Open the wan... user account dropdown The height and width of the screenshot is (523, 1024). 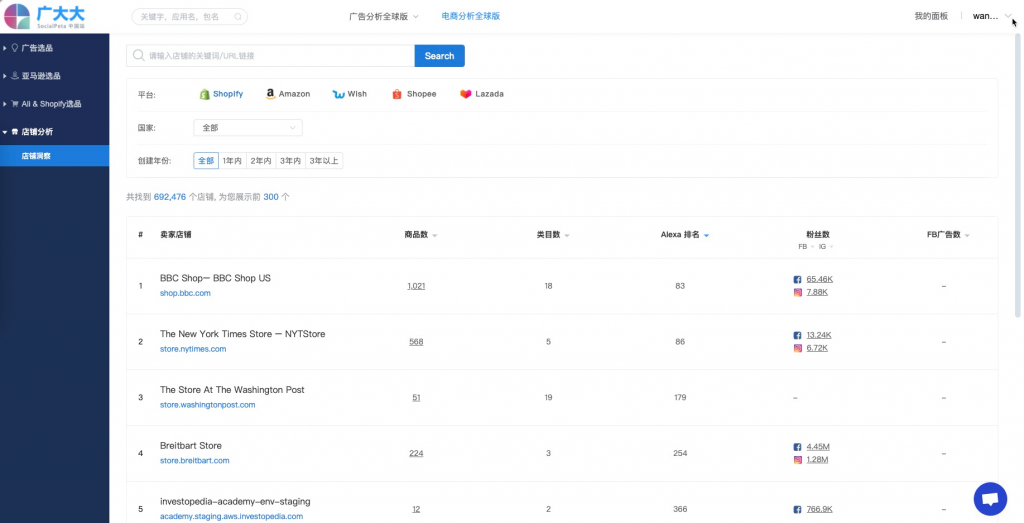[x=991, y=16]
